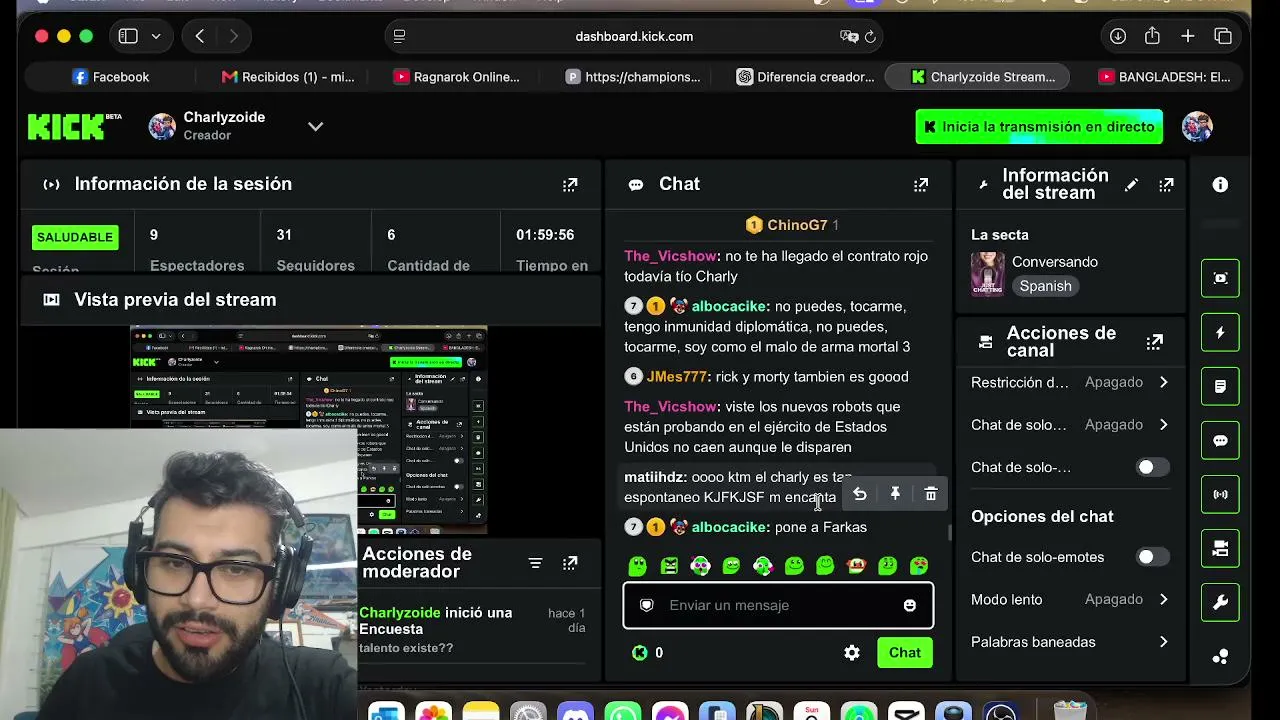Click matiihdz username in chat
The image size is (1280, 720).
coord(655,477)
